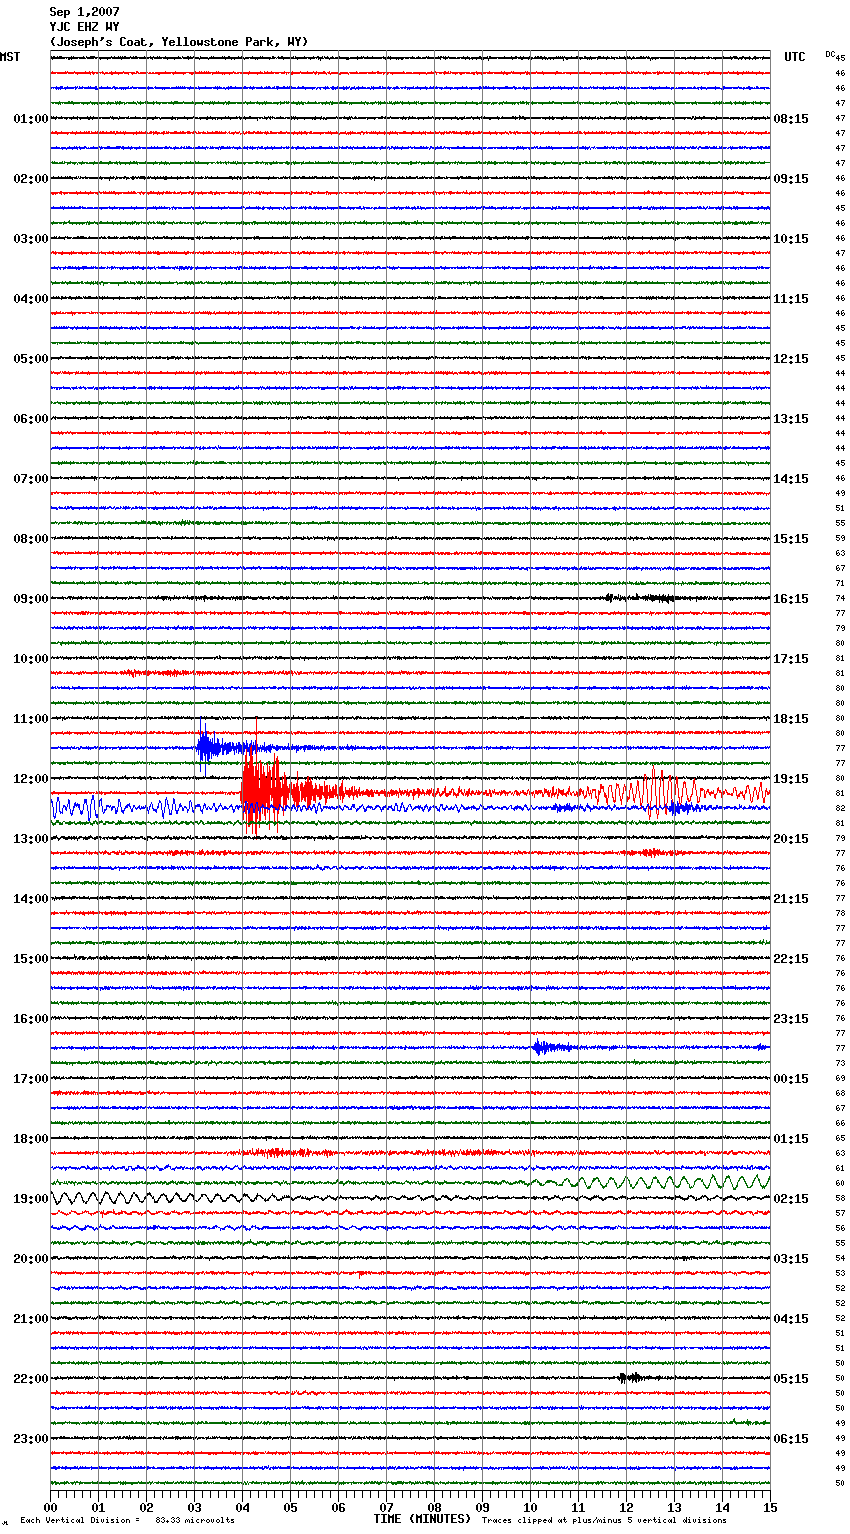Select the "16:15" UTC time label
850x1534 pixels.
(x=791, y=599)
